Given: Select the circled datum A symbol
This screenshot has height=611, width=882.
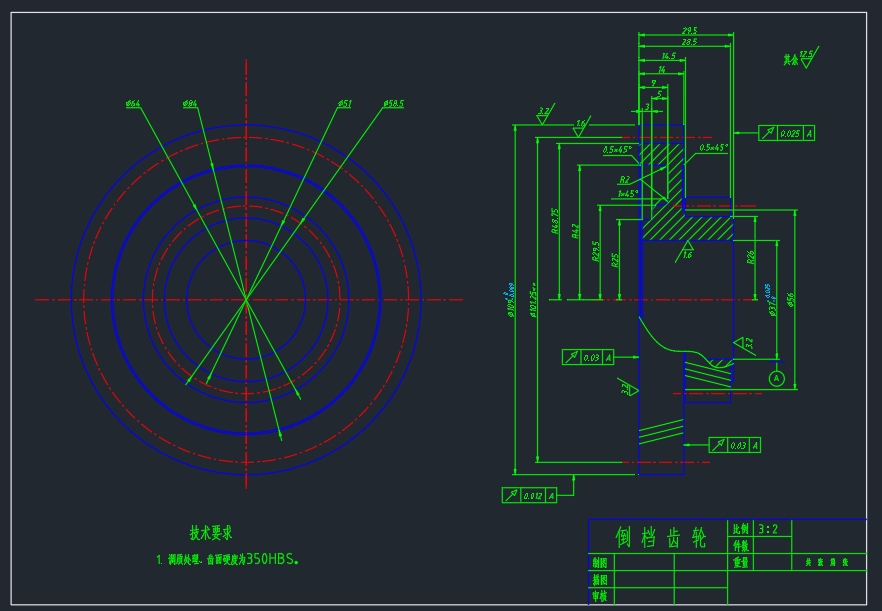Looking at the screenshot, I should (776, 378).
